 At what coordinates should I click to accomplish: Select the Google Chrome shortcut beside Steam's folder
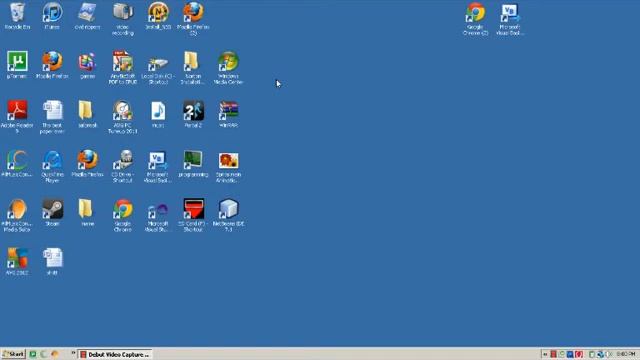(123, 216)
